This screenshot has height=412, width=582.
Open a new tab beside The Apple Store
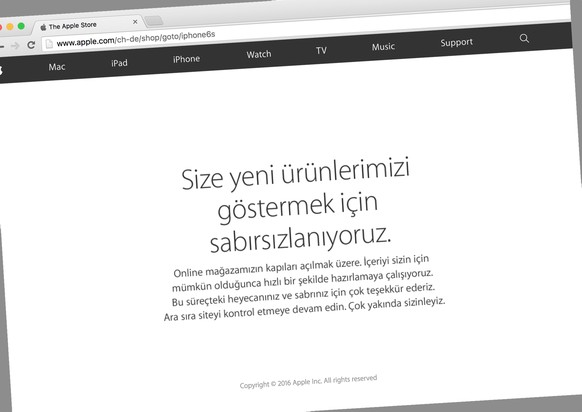point(154,21)
